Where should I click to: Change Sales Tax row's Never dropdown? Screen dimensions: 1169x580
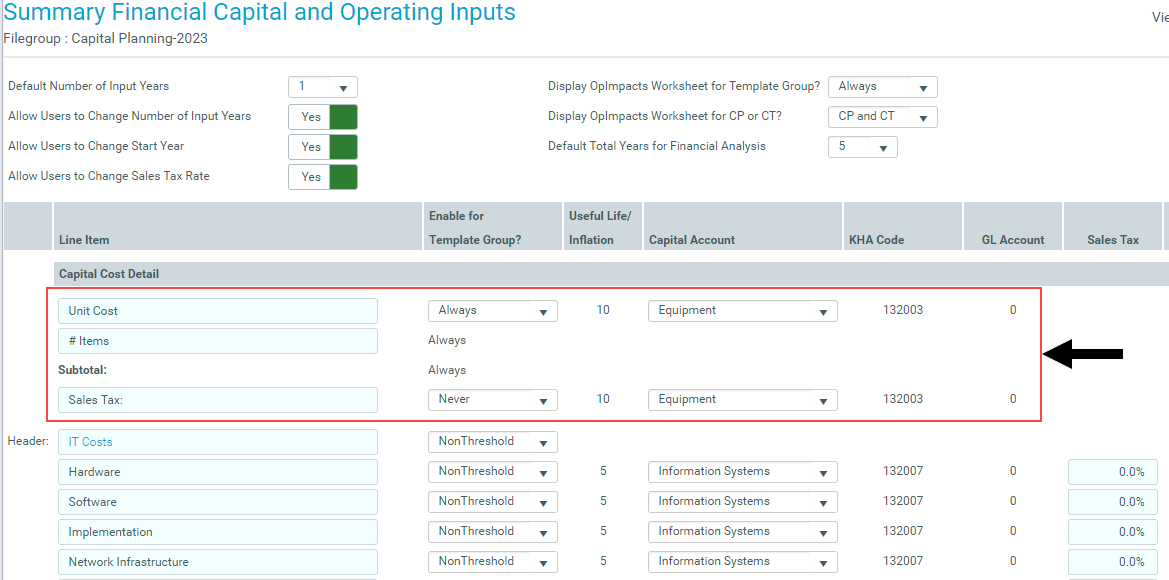coord(492,400)
